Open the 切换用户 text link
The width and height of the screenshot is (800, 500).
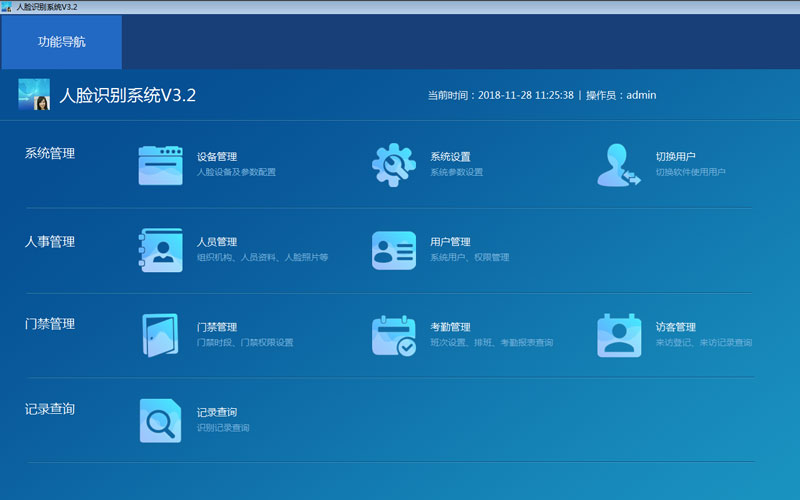676,157
